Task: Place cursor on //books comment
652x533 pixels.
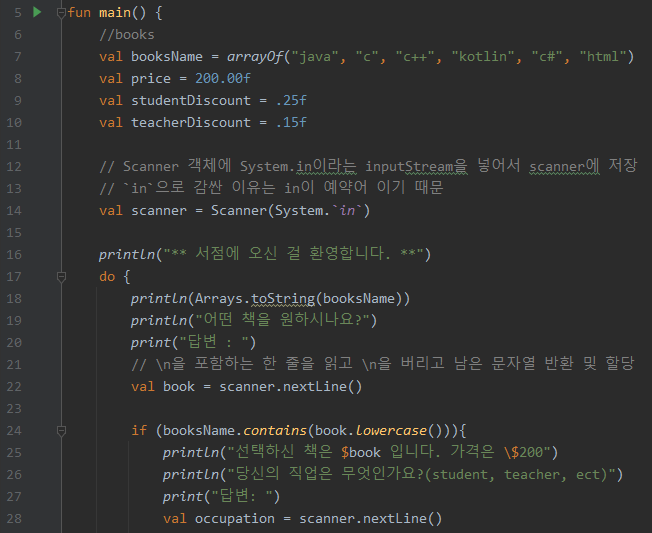Action: pyautogui.click(x=127, y=35)
